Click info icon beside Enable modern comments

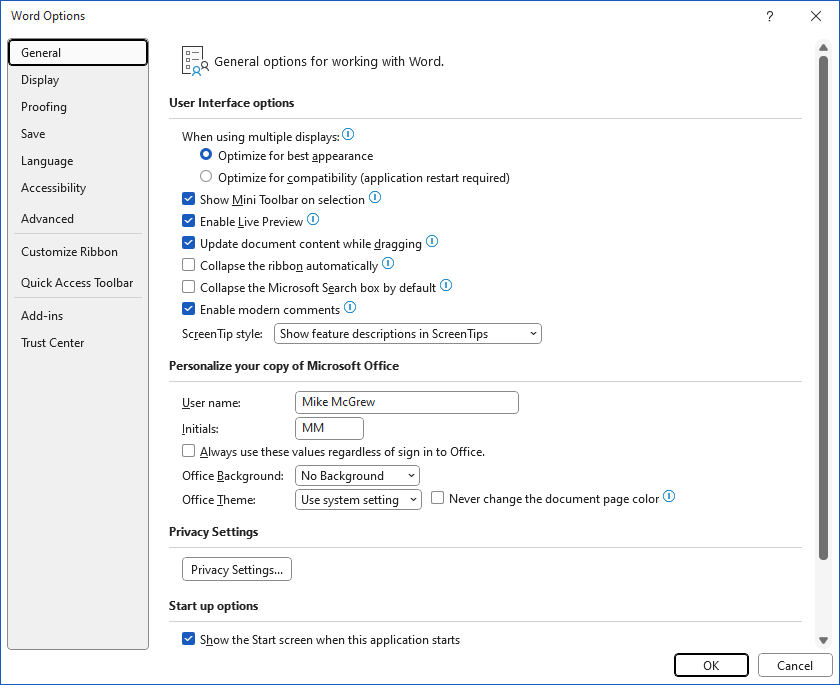point(350,307)
